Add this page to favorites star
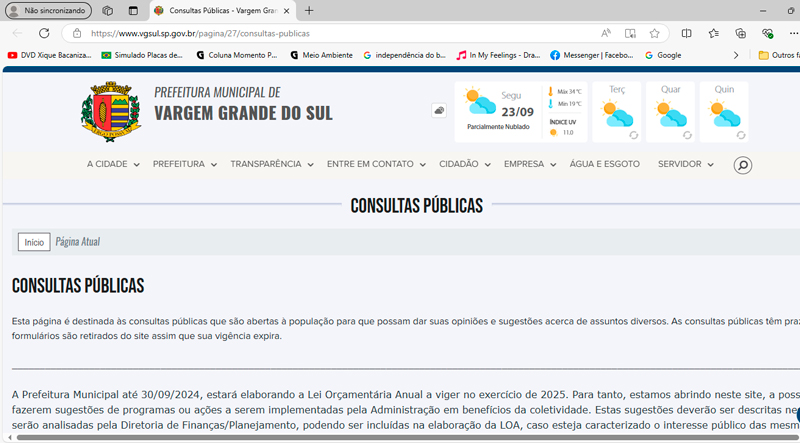 (x=654, y=33)
